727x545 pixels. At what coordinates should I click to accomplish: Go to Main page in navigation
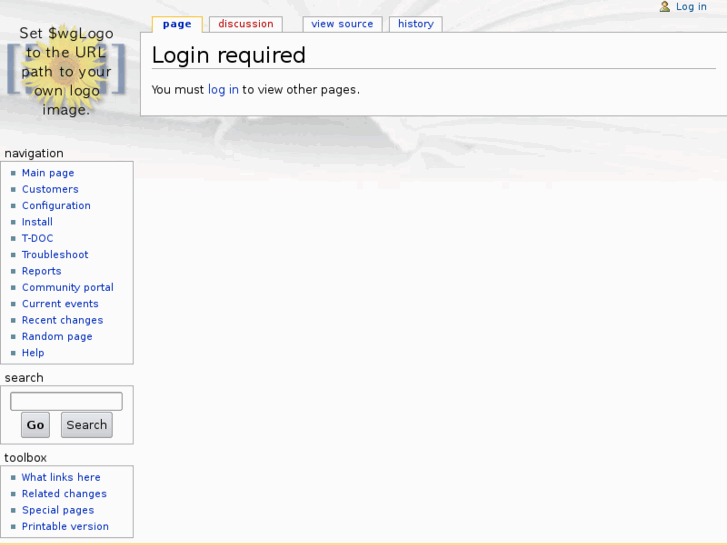point(48,173)
